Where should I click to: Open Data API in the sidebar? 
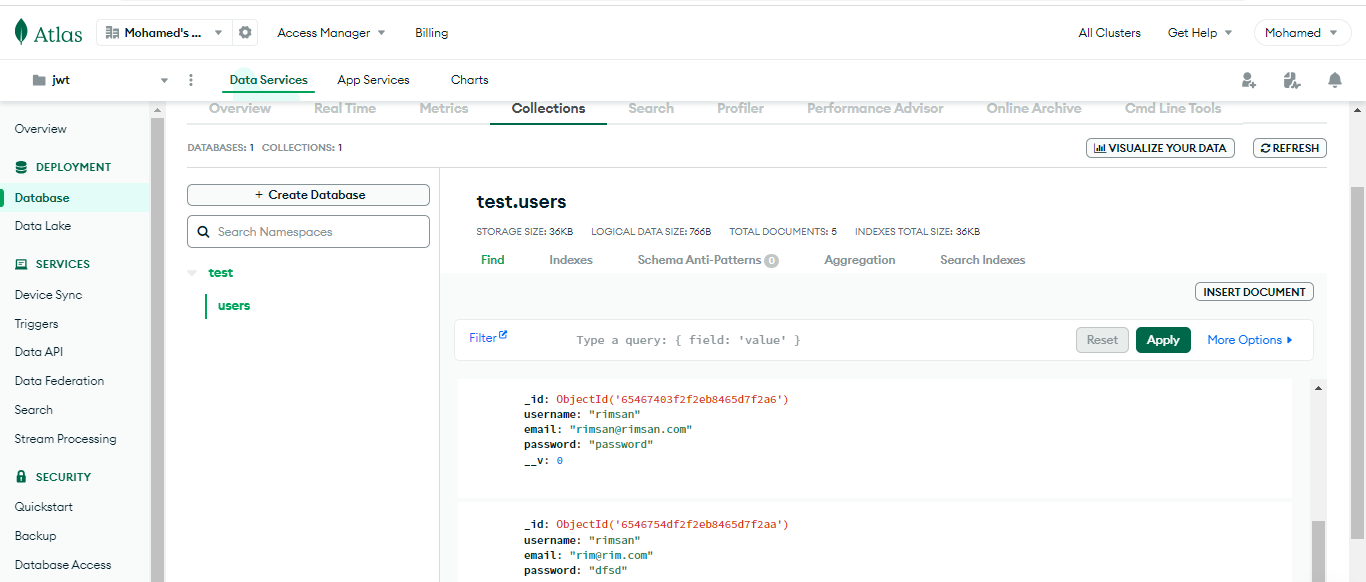[39, 352]
